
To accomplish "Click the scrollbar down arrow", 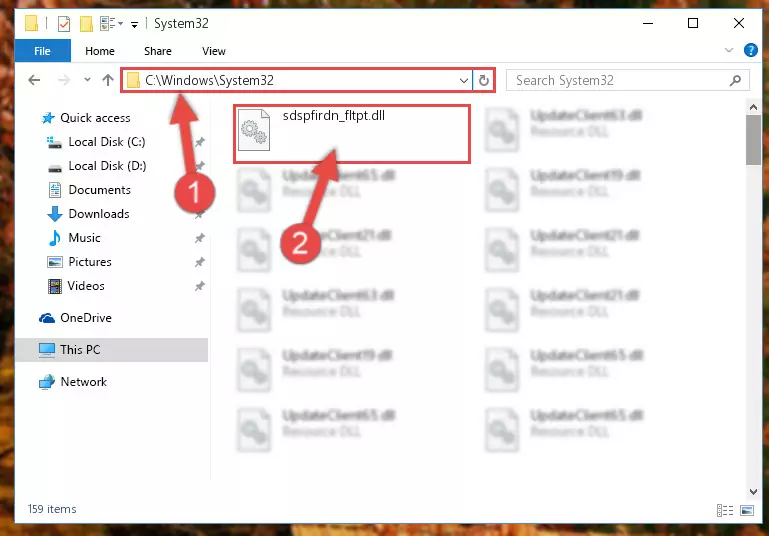I will pos(753,491).
